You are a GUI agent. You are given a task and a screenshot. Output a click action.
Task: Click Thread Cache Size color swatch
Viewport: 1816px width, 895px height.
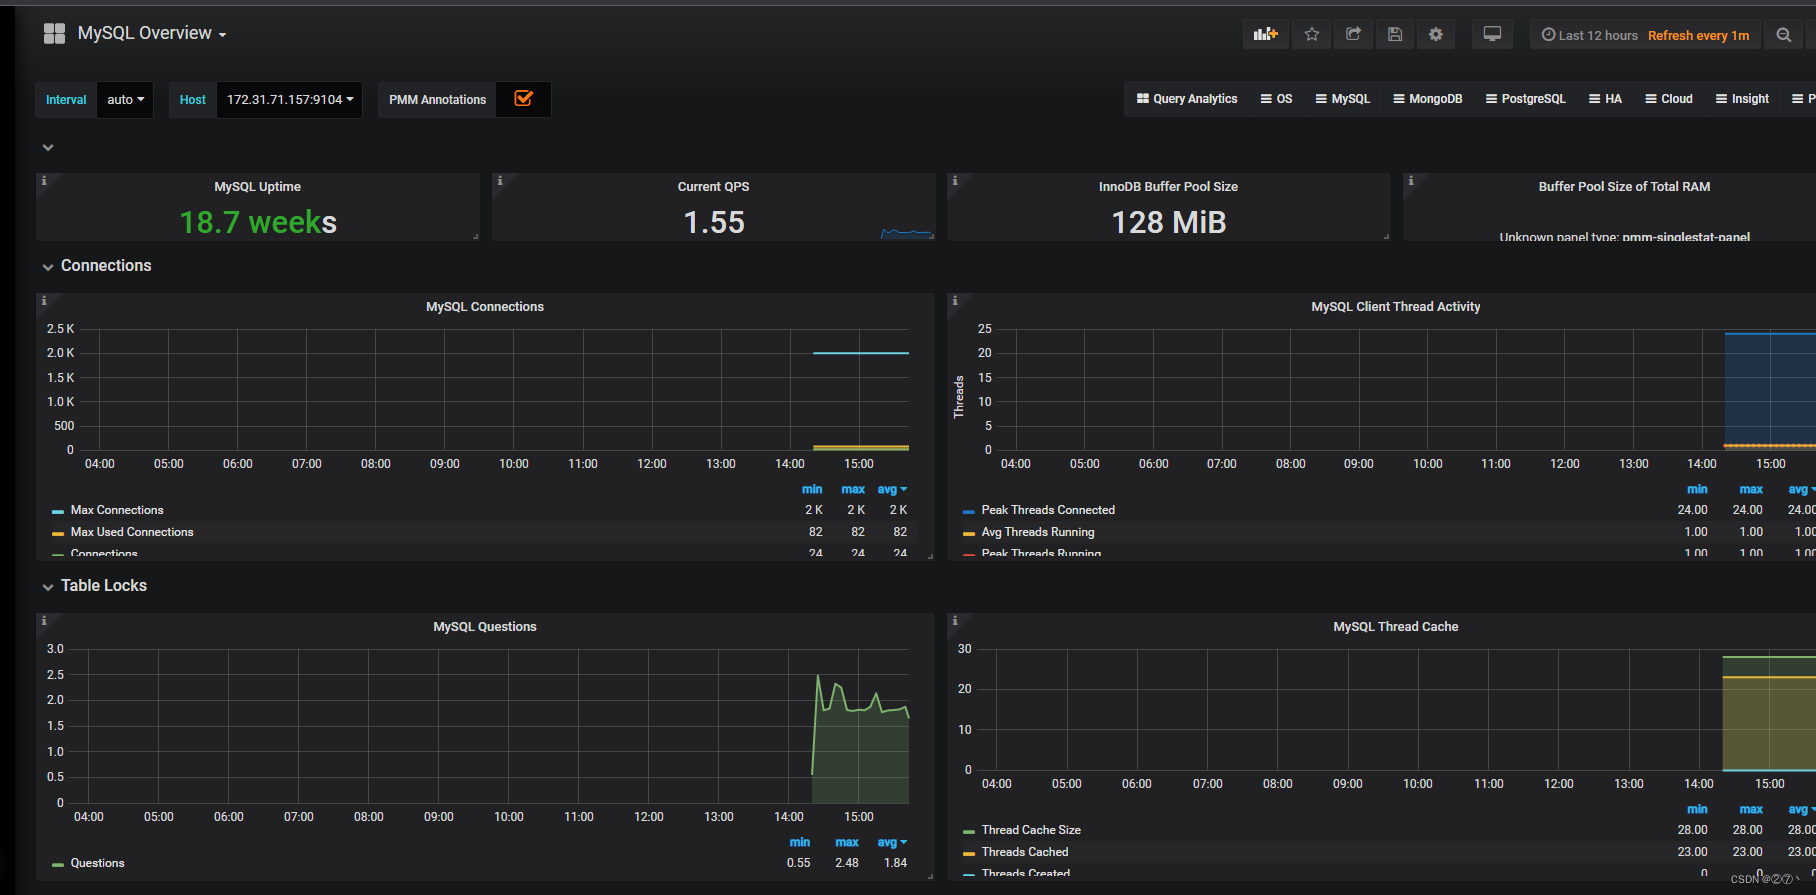pos(968,831)
